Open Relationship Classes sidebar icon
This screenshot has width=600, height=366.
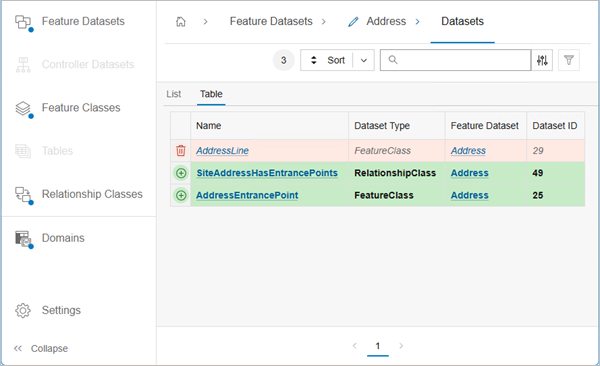[23, 195]
